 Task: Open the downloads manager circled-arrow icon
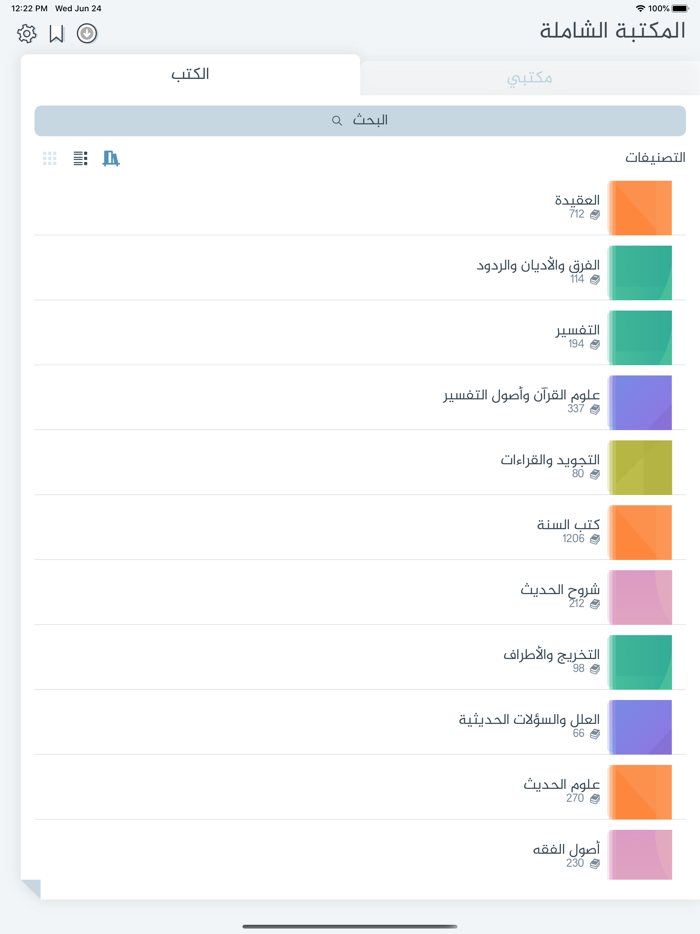[87, 33]
